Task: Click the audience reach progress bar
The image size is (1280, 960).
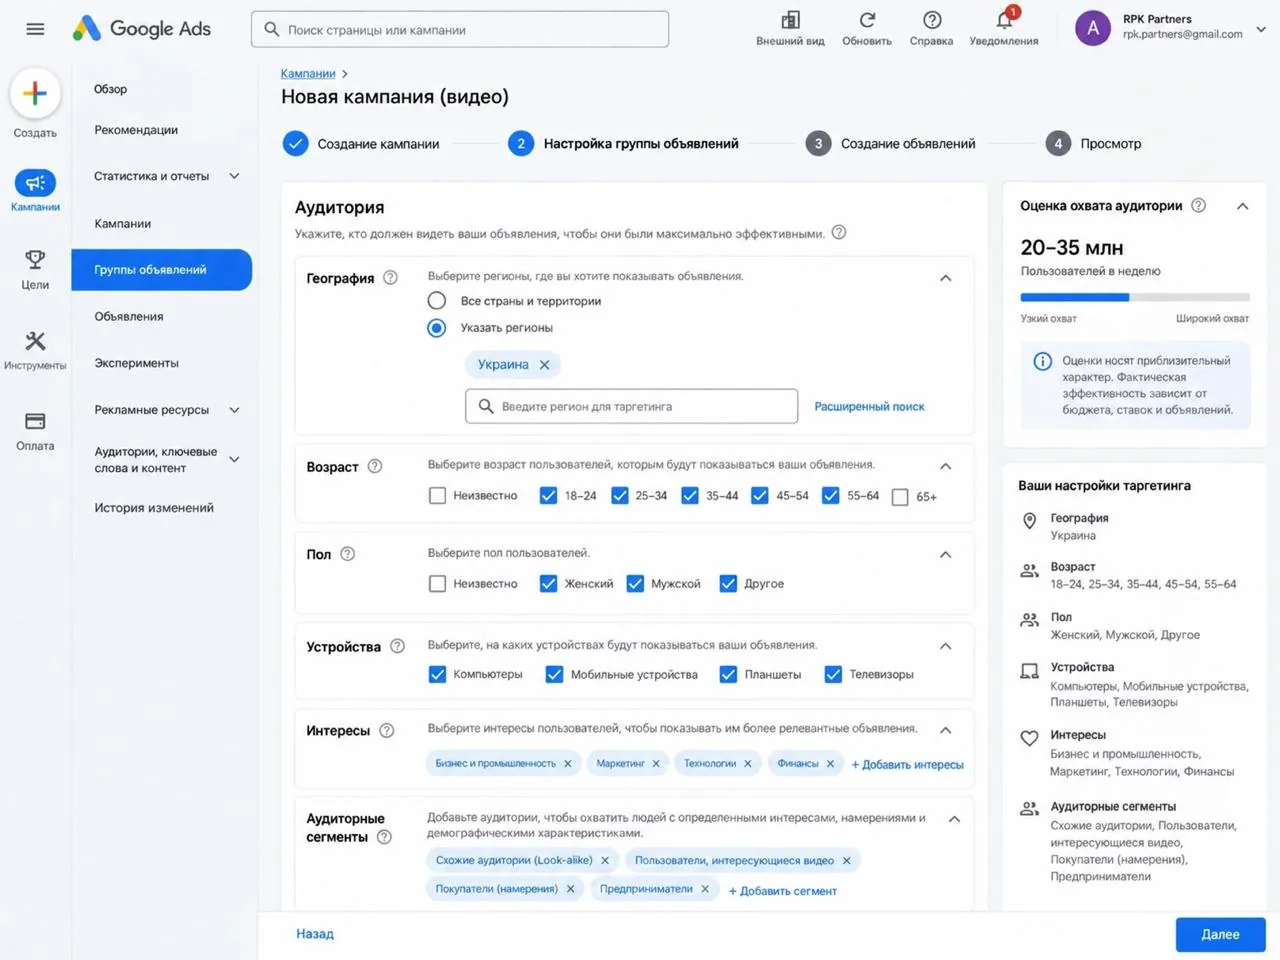Action: point(1134,297)
